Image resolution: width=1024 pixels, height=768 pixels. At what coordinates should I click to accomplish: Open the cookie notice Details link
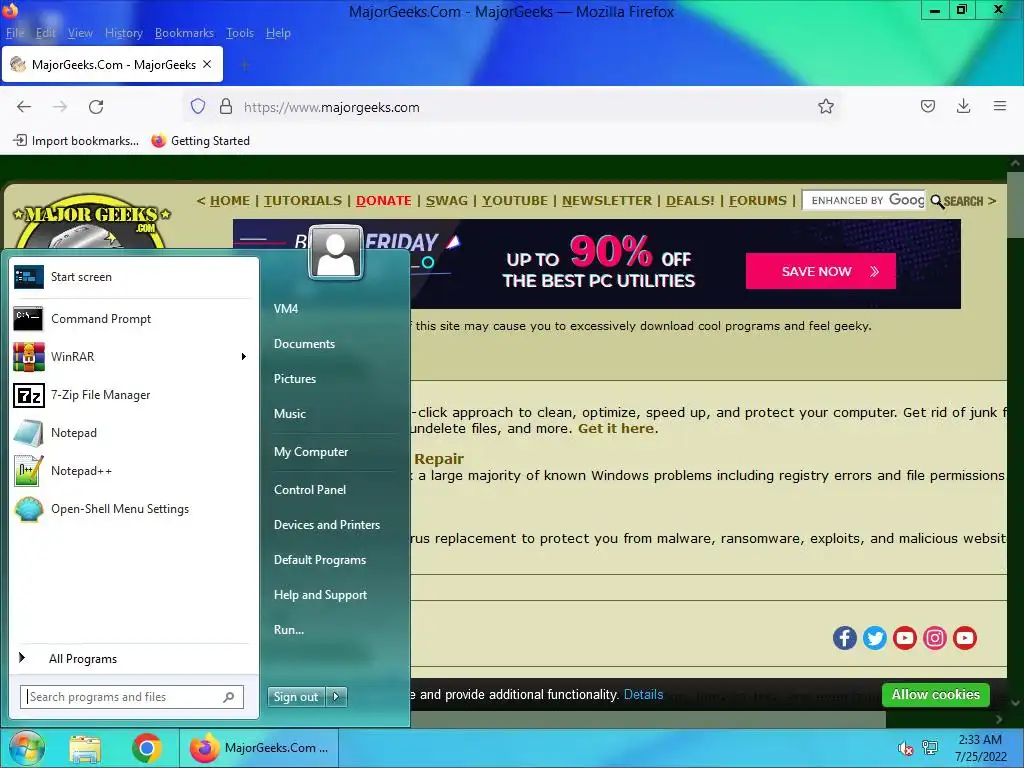tap(643, 694)
